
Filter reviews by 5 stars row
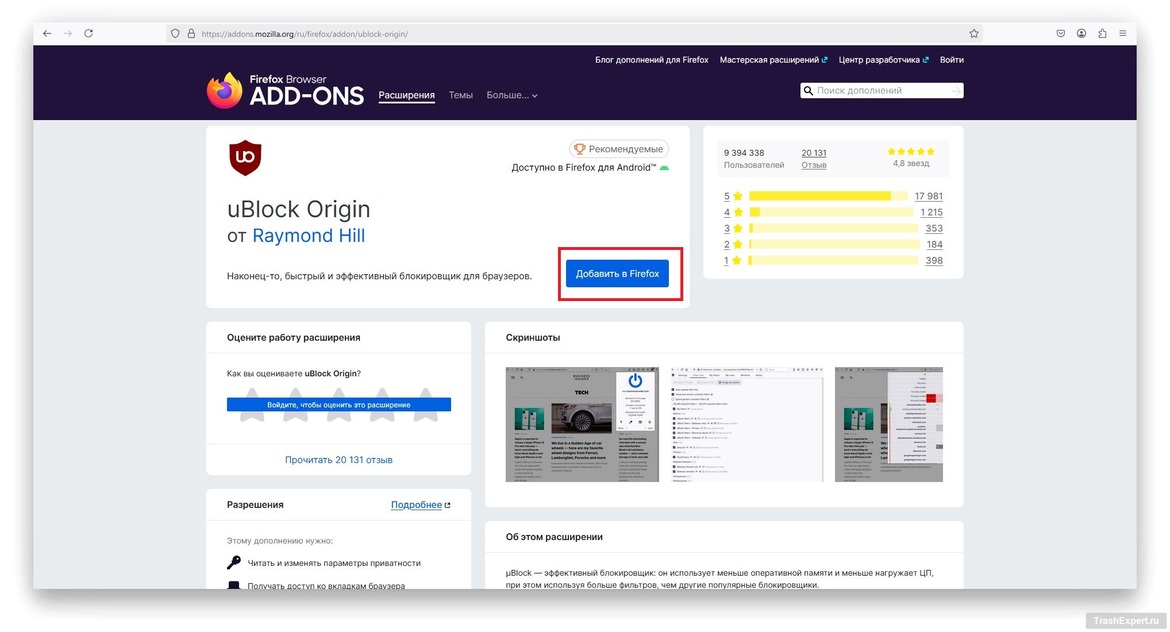pos(833,196)
